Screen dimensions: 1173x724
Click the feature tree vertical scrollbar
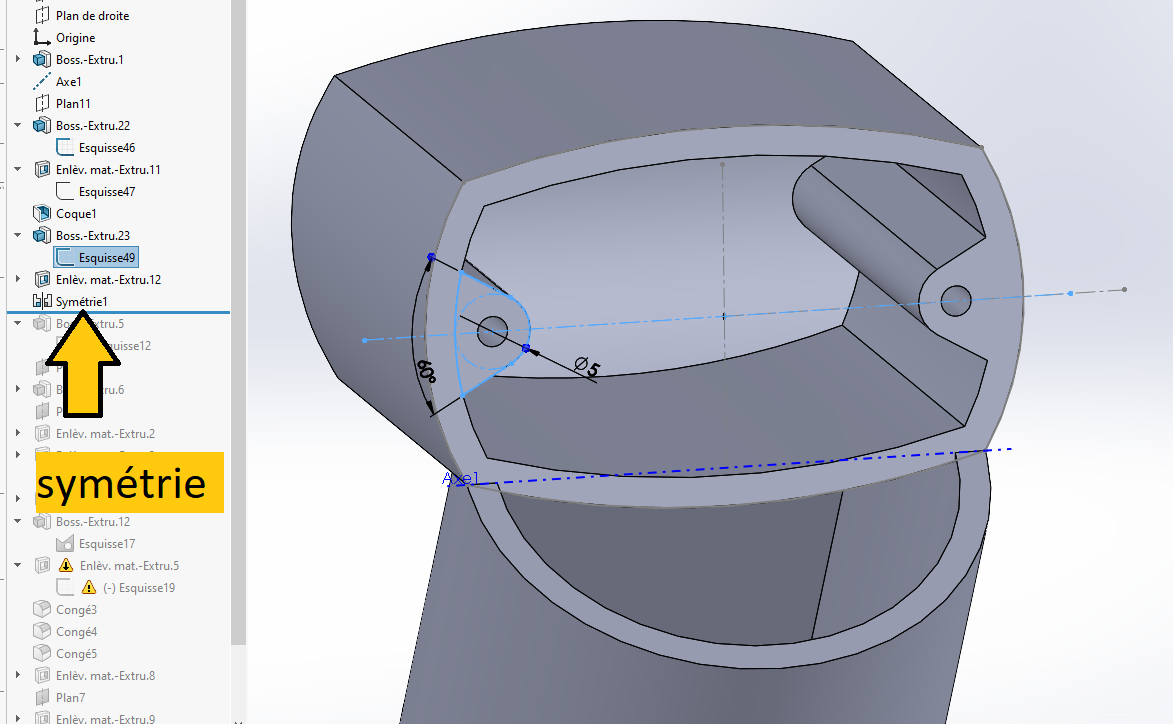click(238, 322)
